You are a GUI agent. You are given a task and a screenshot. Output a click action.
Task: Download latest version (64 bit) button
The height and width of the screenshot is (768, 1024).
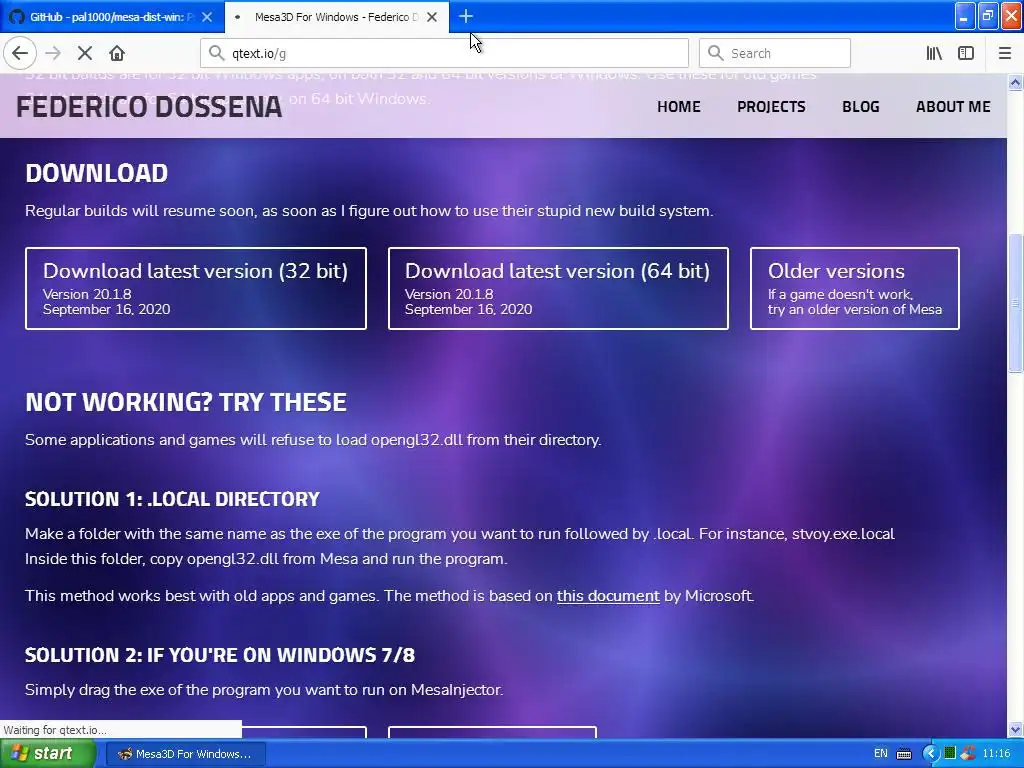coord(558,289)
